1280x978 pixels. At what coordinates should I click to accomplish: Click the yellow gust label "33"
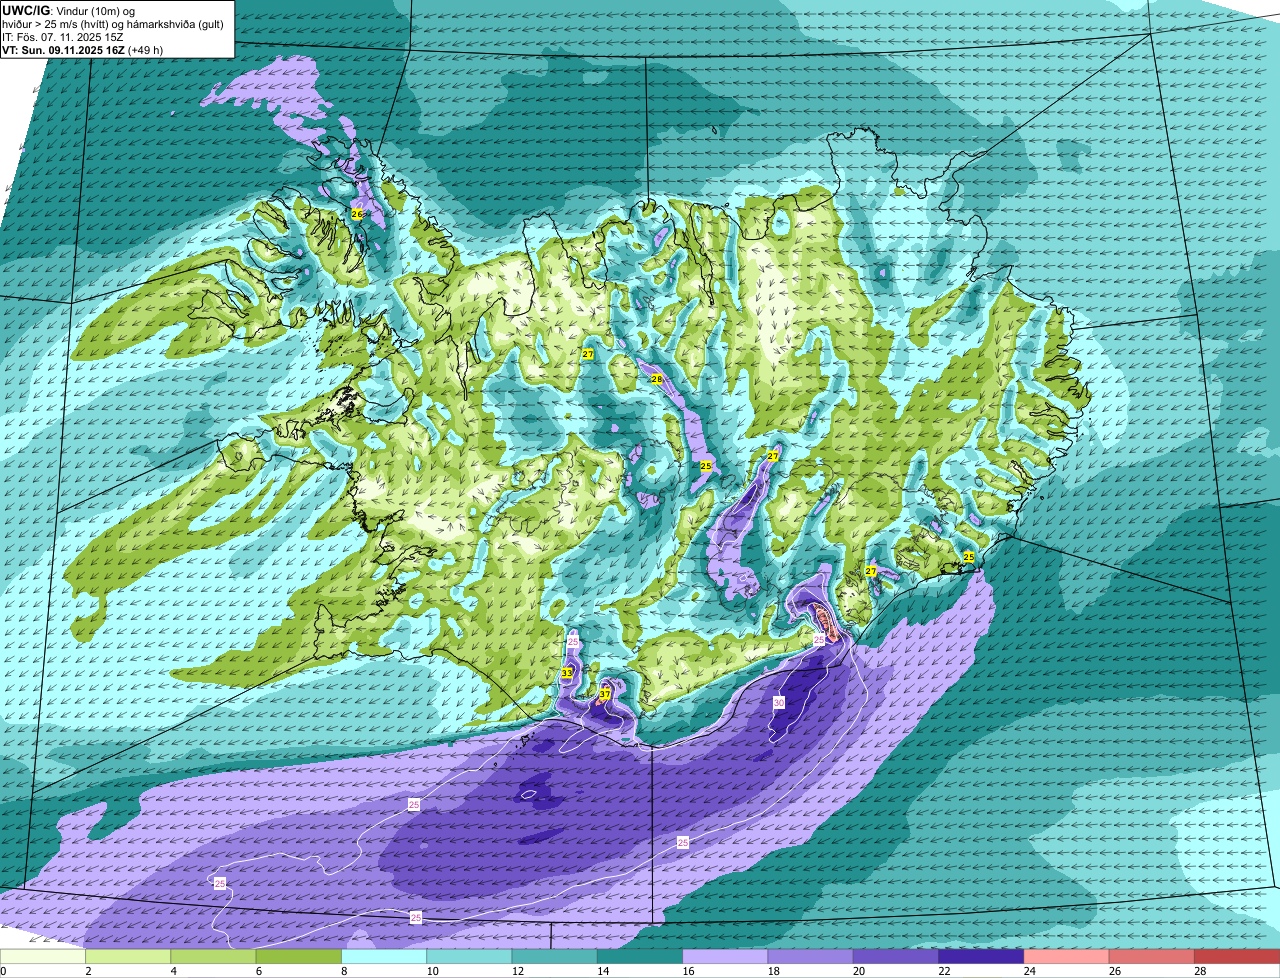click(567, 673)
